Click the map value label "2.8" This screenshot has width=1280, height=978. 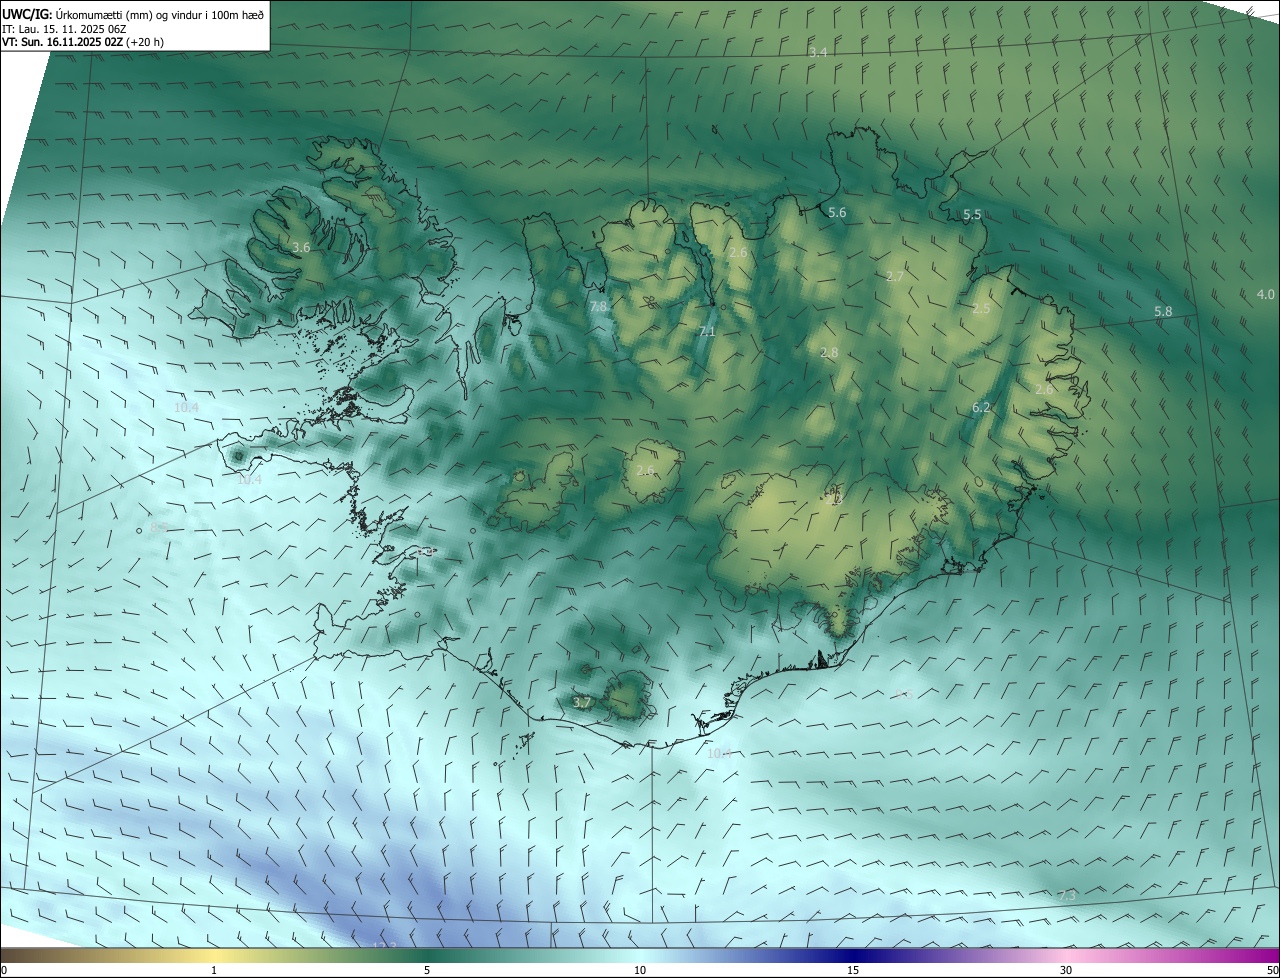point(829,353)
